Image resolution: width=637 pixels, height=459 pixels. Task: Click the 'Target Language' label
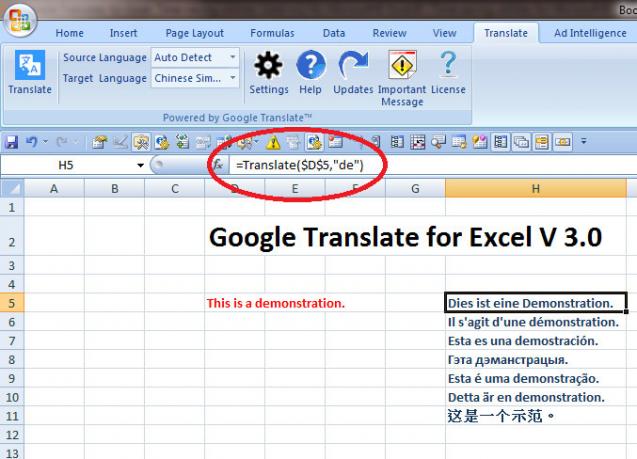tap(105, 78)
